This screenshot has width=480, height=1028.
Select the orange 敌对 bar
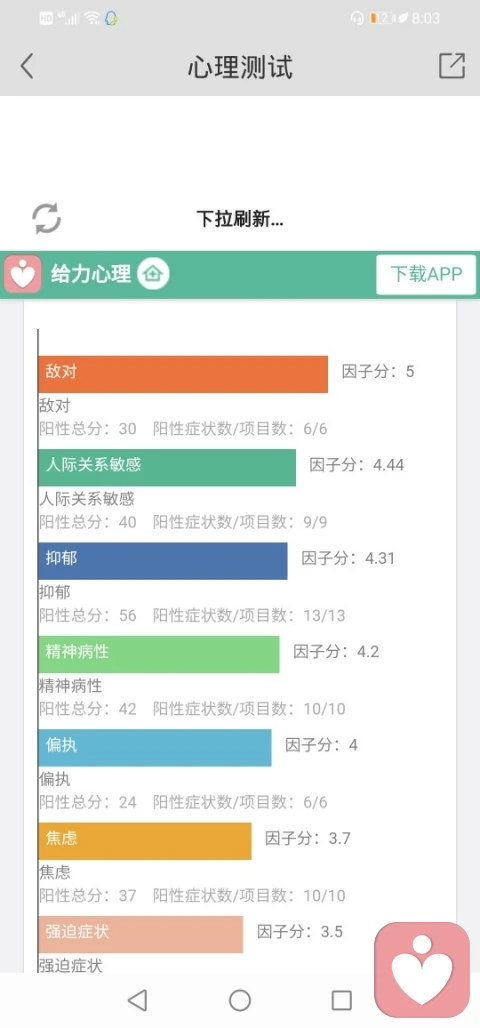183,374
